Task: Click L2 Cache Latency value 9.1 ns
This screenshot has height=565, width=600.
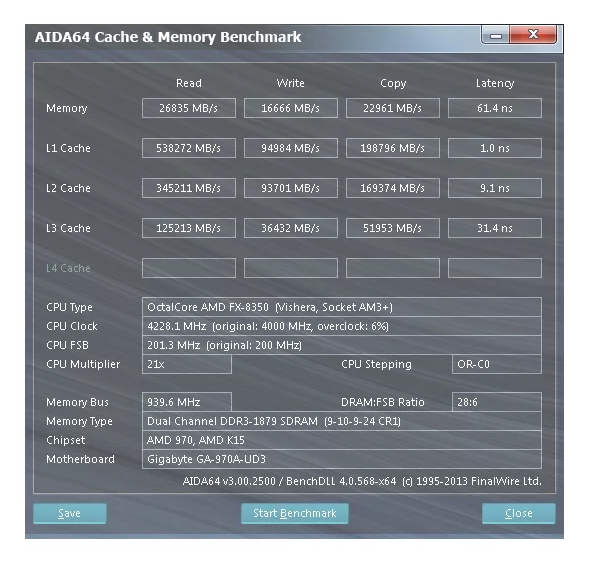Action: (495, 188)
